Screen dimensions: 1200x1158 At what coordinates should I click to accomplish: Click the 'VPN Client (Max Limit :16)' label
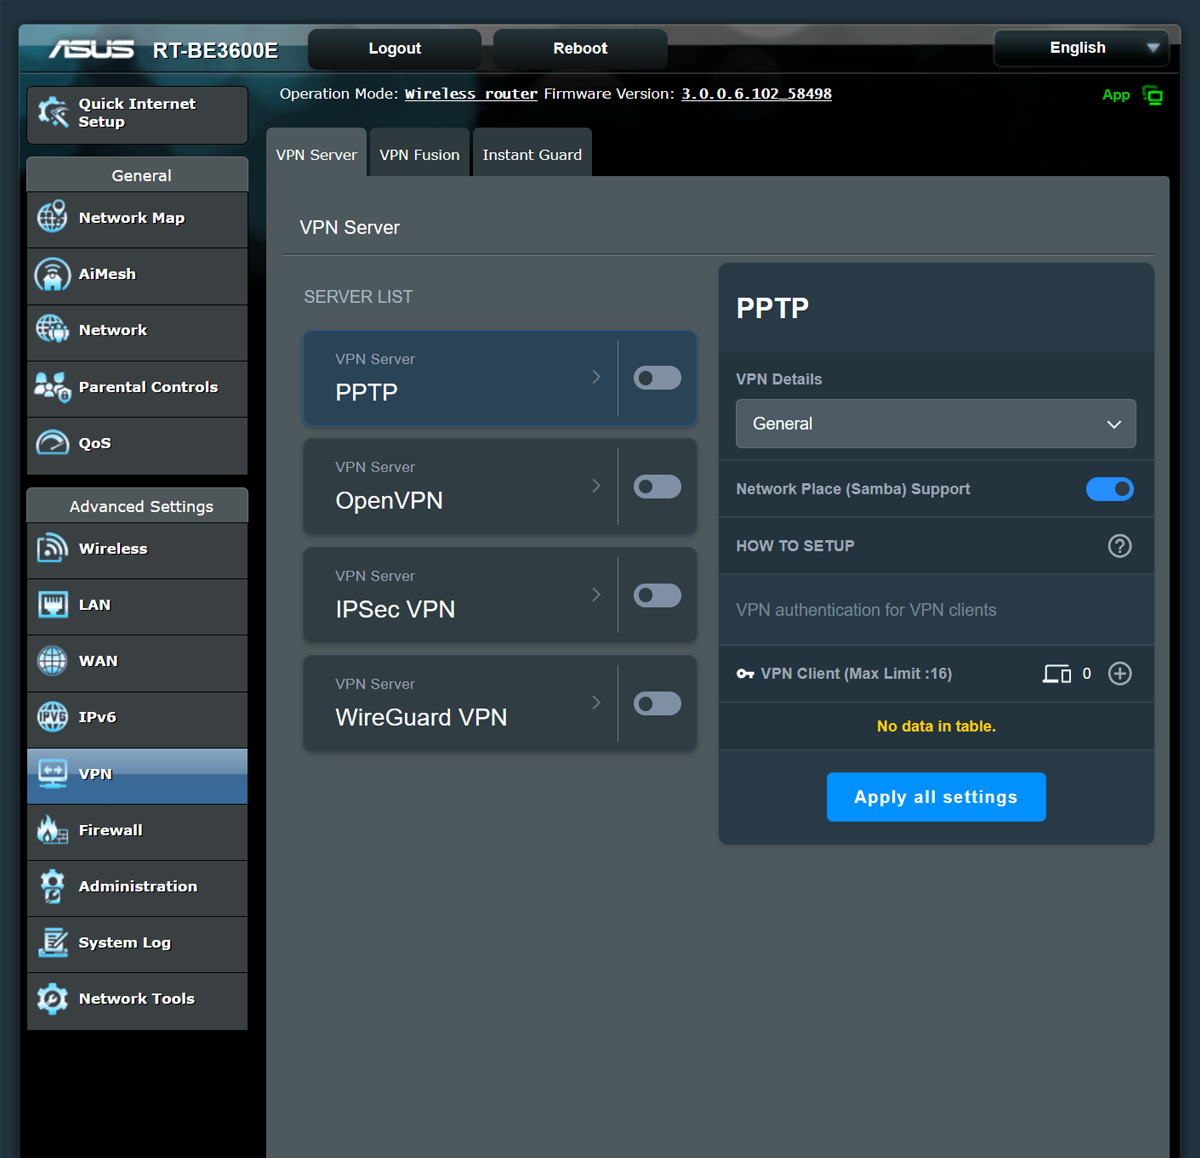tap(856, 674)
